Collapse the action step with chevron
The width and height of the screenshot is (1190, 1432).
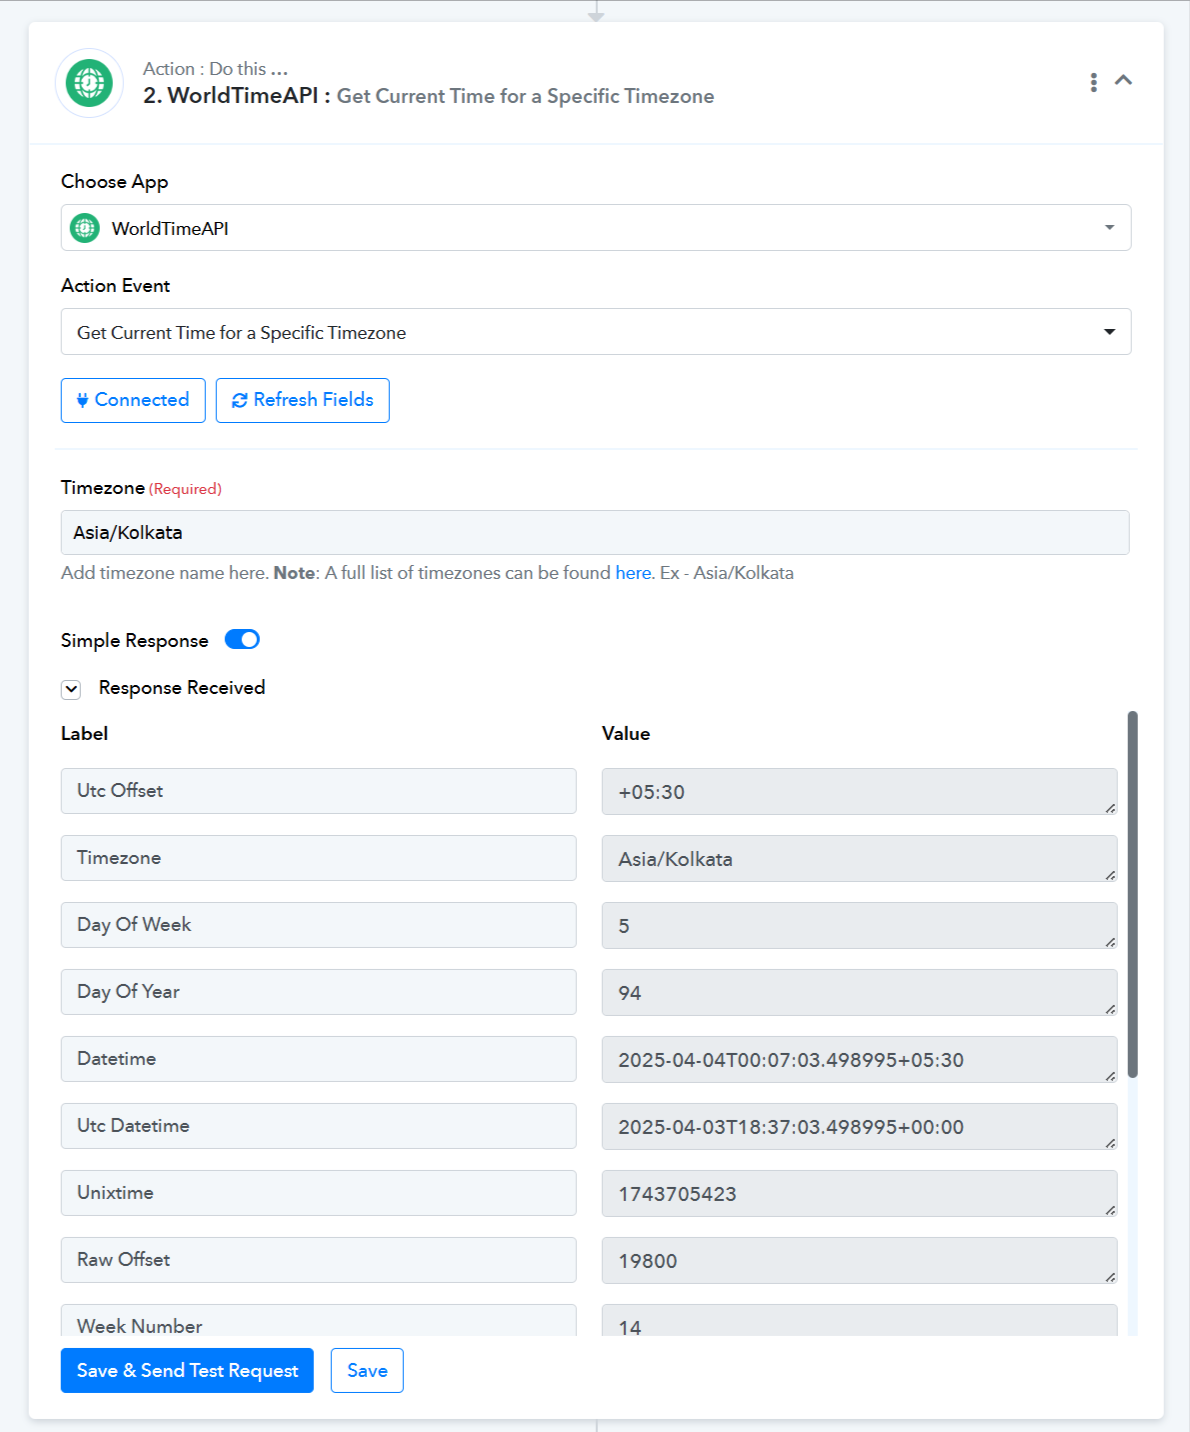[x=1123, y=80]
